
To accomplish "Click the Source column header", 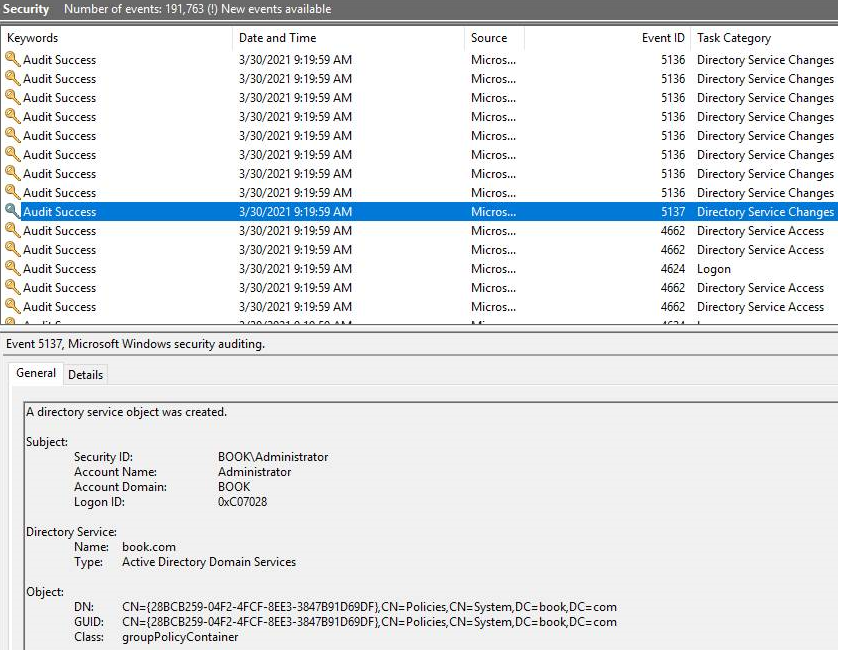I will 489,38.
